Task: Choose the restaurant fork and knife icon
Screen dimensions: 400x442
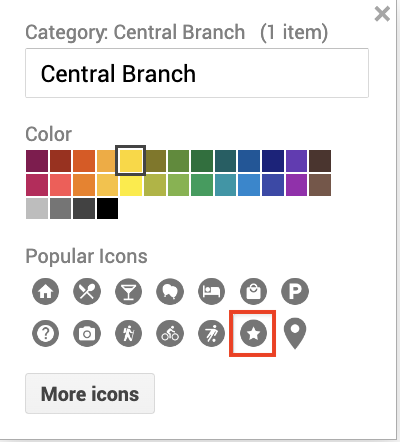Action: 87,291
